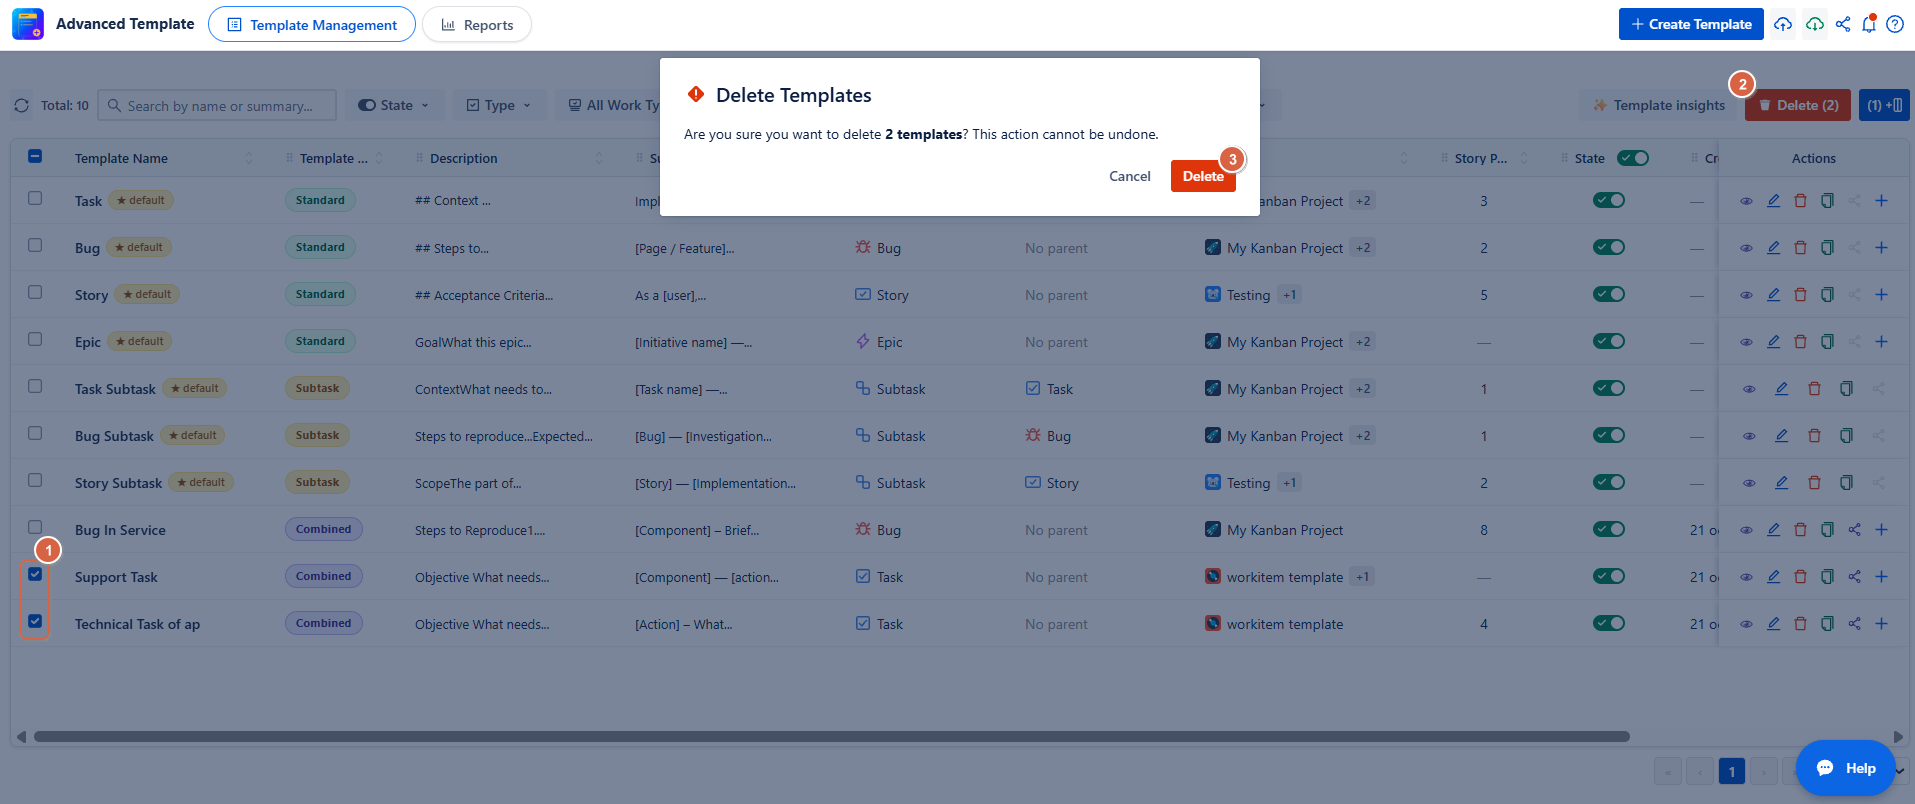Viewport: 1915px width, 804px height.
Task: Open the notifications bell
Action: (1869, 24)
